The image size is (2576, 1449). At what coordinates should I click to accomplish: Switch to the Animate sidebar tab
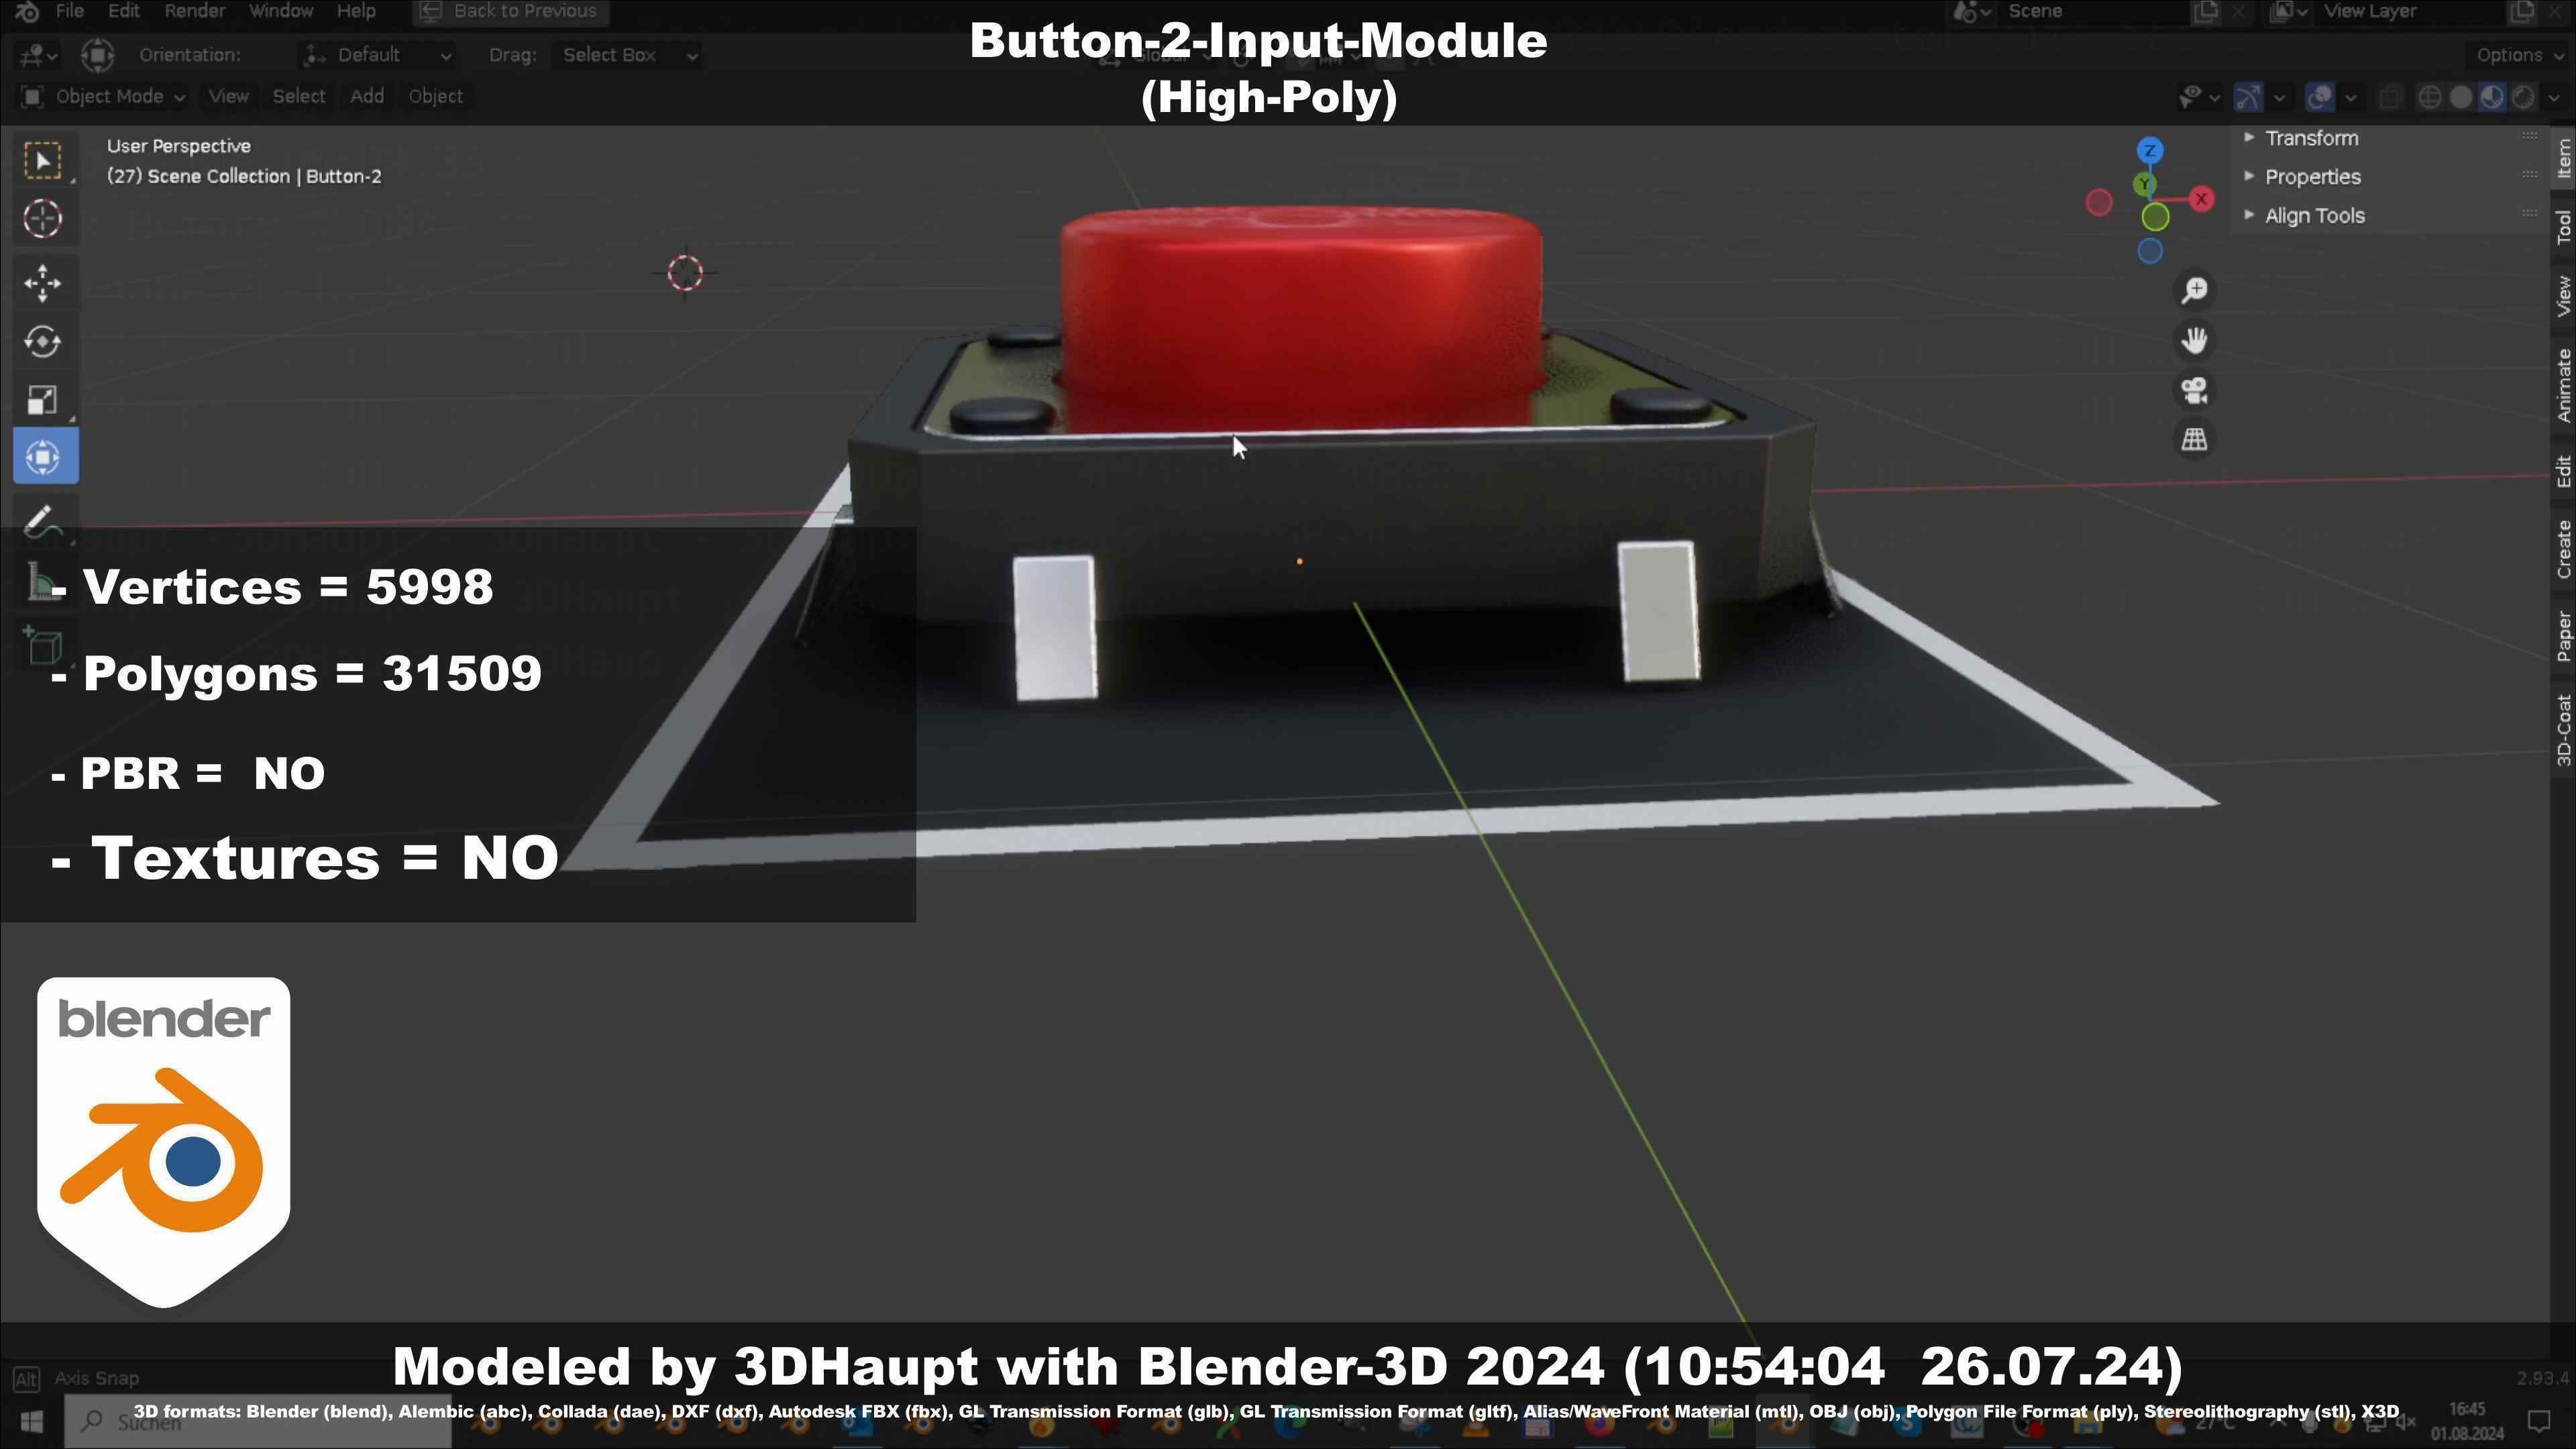[2563, 386]
